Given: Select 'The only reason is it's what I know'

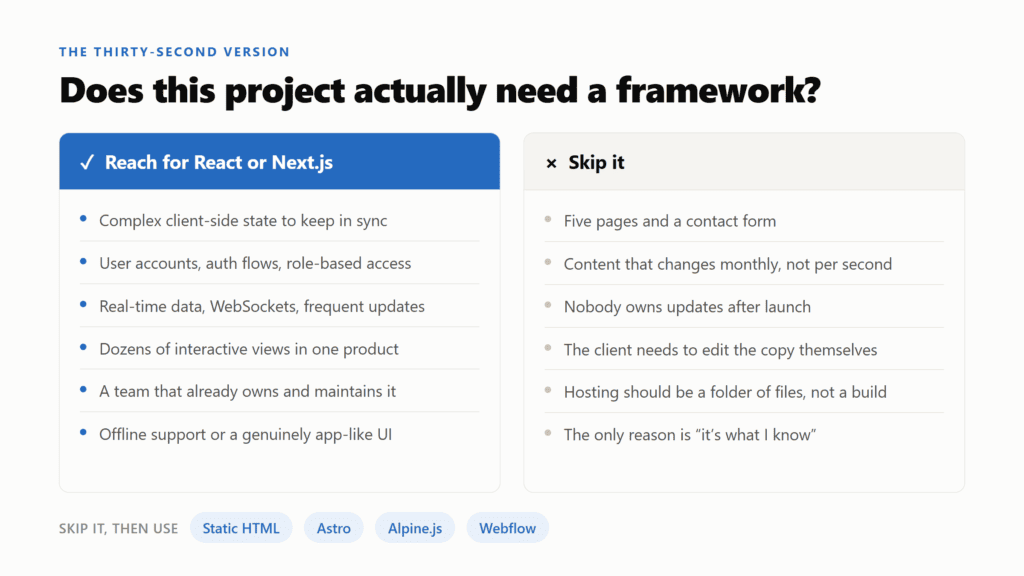Looking at the screenshot, I should click(x=690, y=435).
